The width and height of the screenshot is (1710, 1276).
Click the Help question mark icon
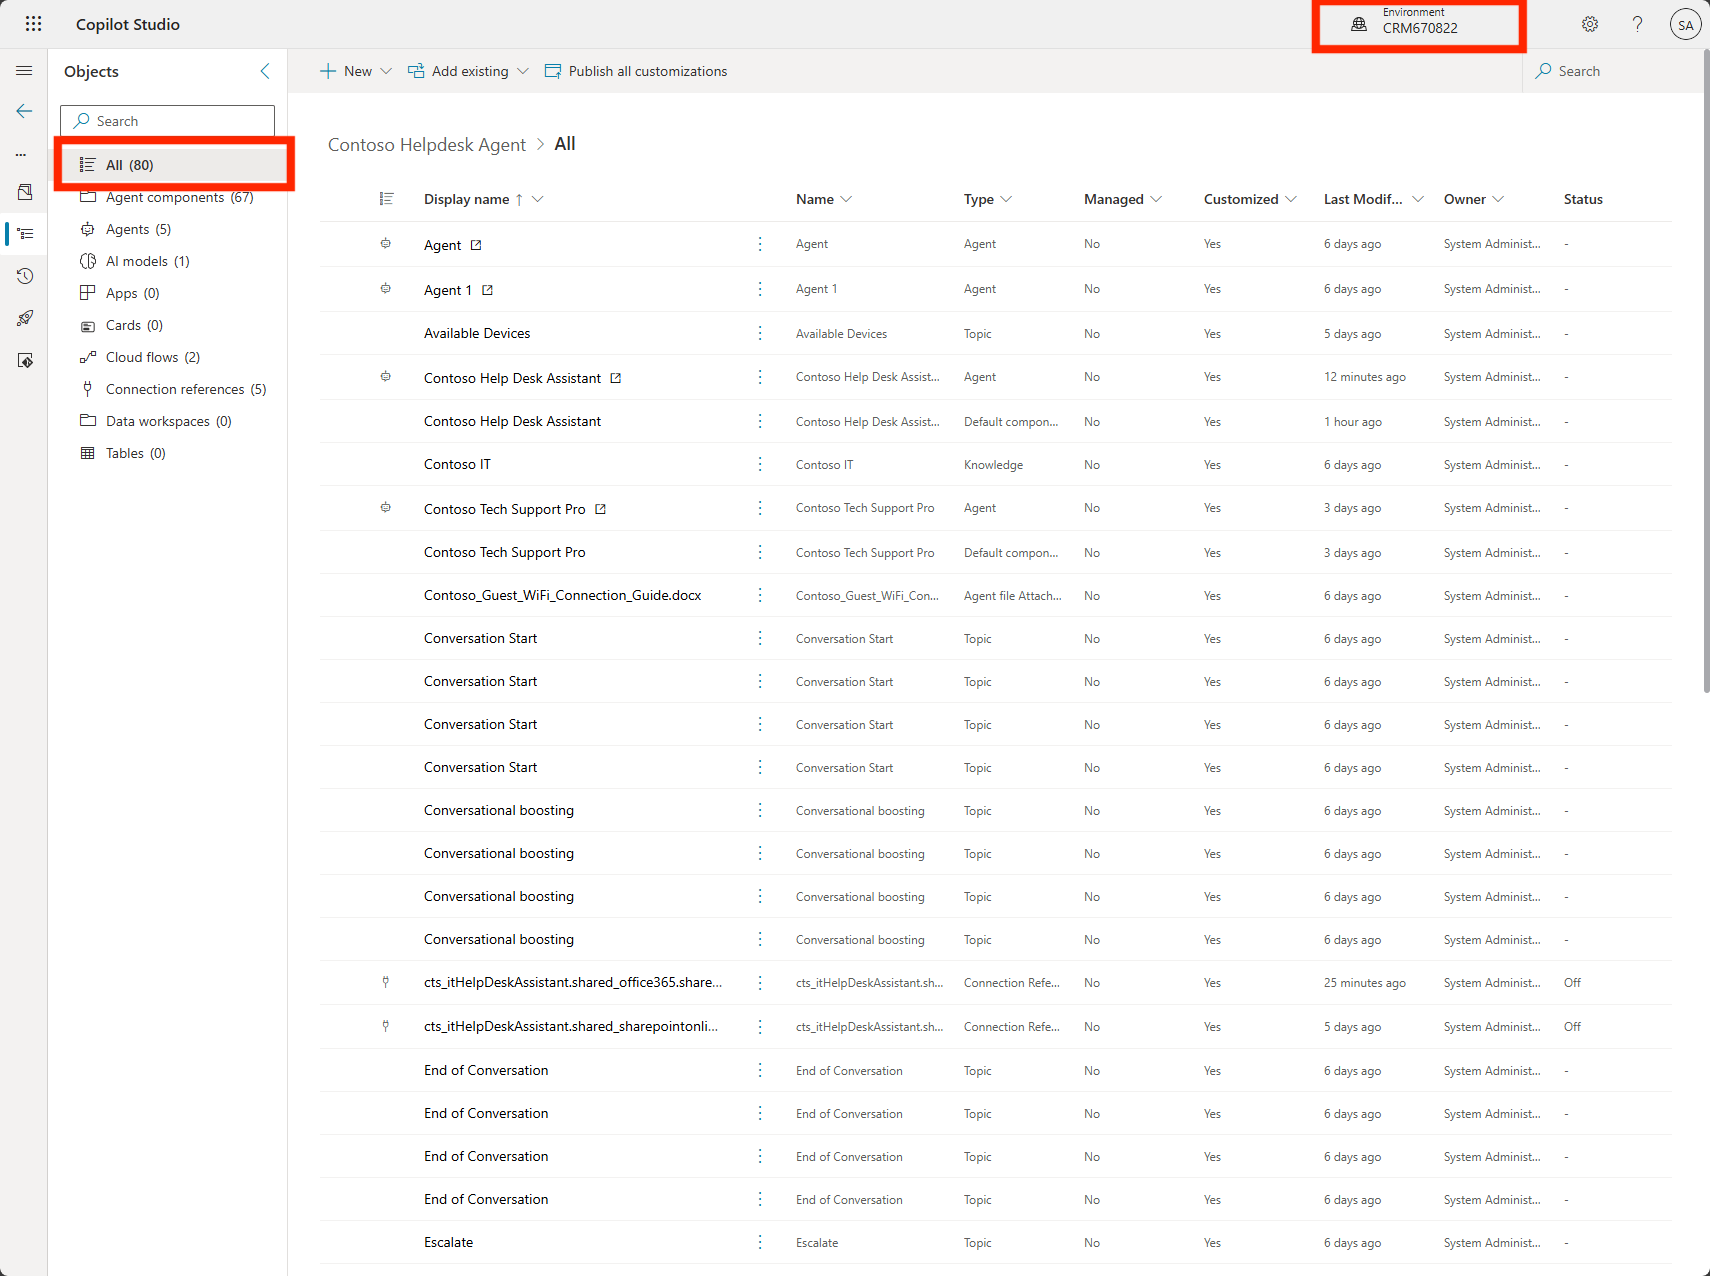[x=1637, y=24]
